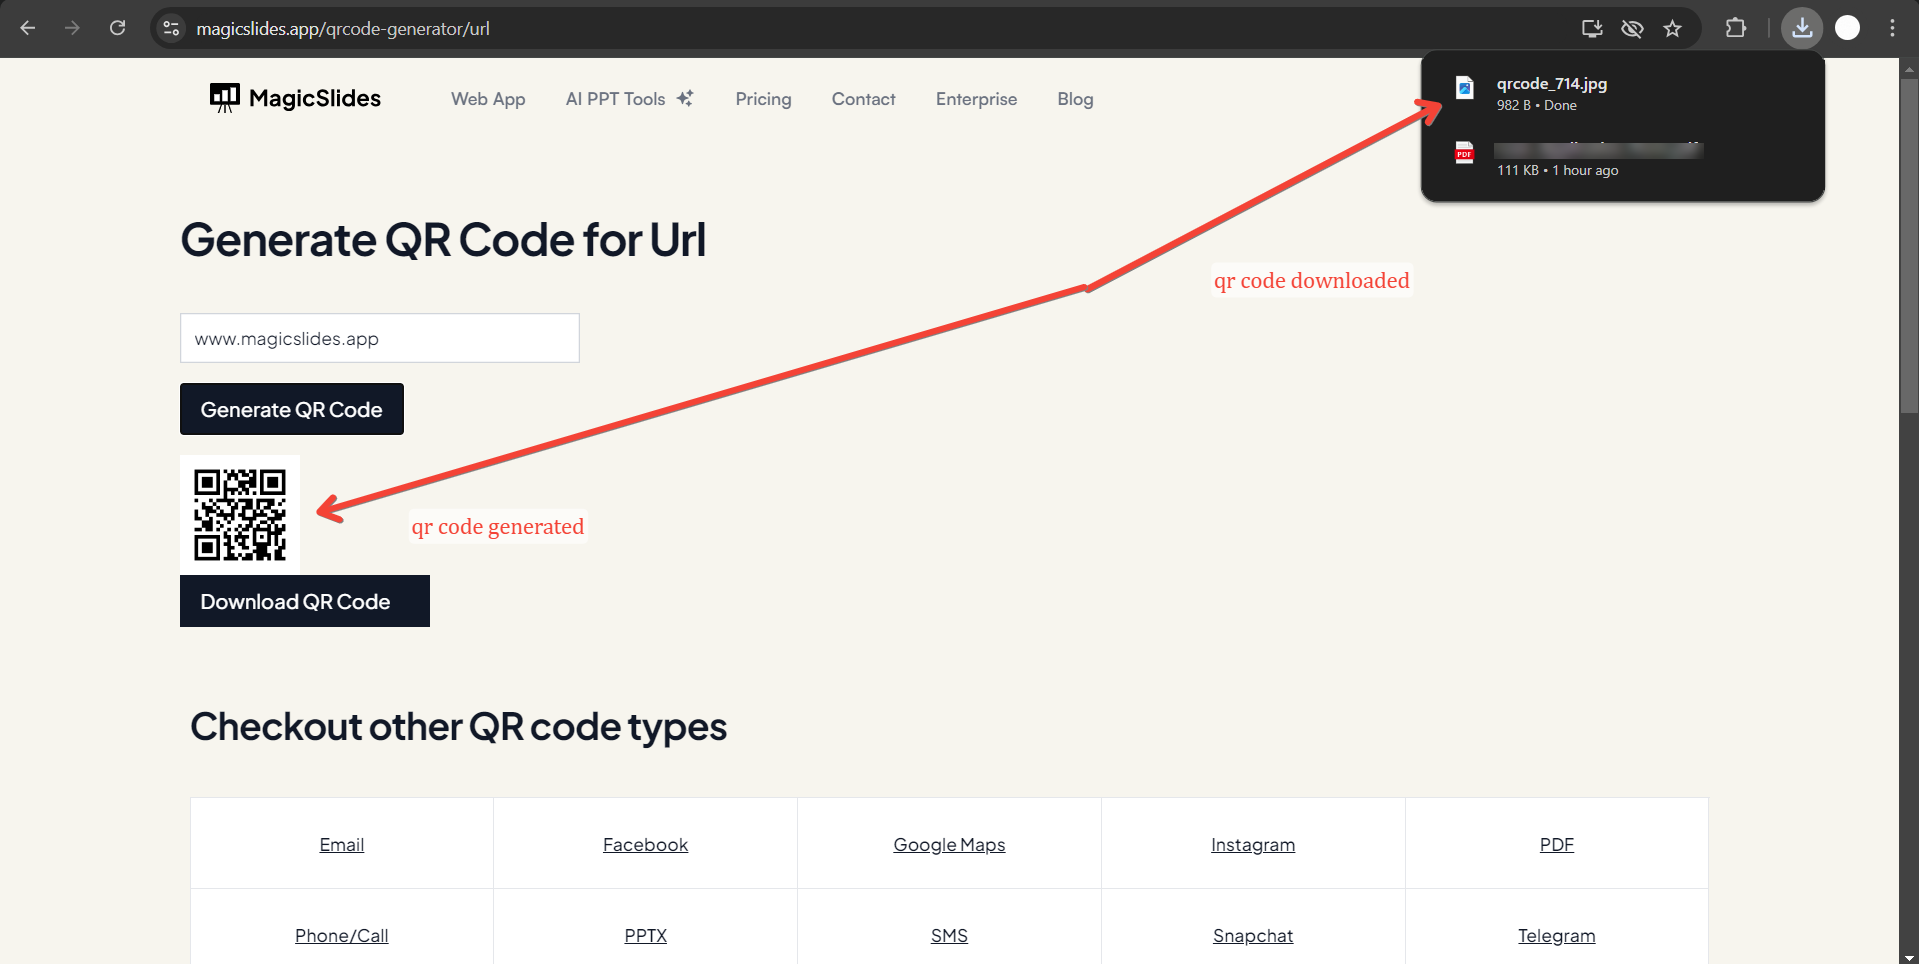Click the Download QR Code button
The height and width of the screenshot is (964, 1919).
(x=304, y=601)
